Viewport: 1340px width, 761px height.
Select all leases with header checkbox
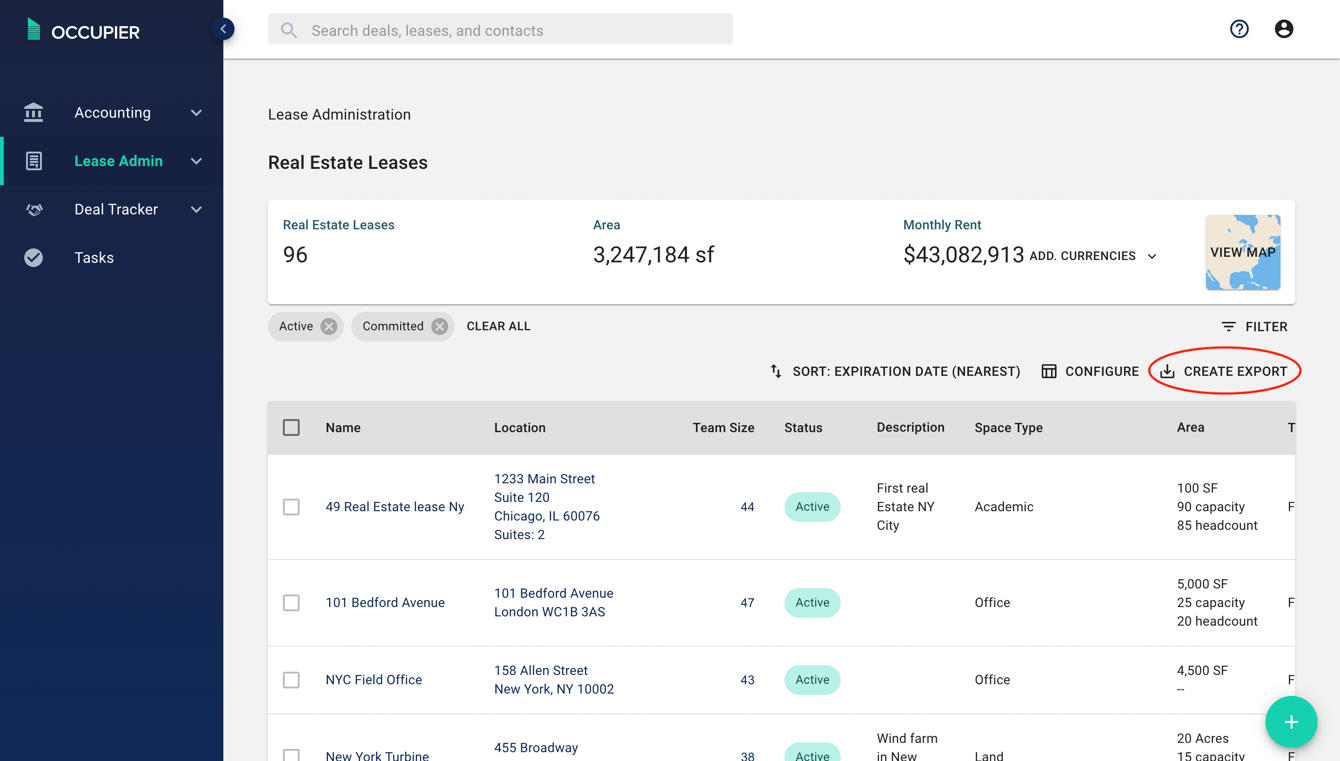point(291,428)
